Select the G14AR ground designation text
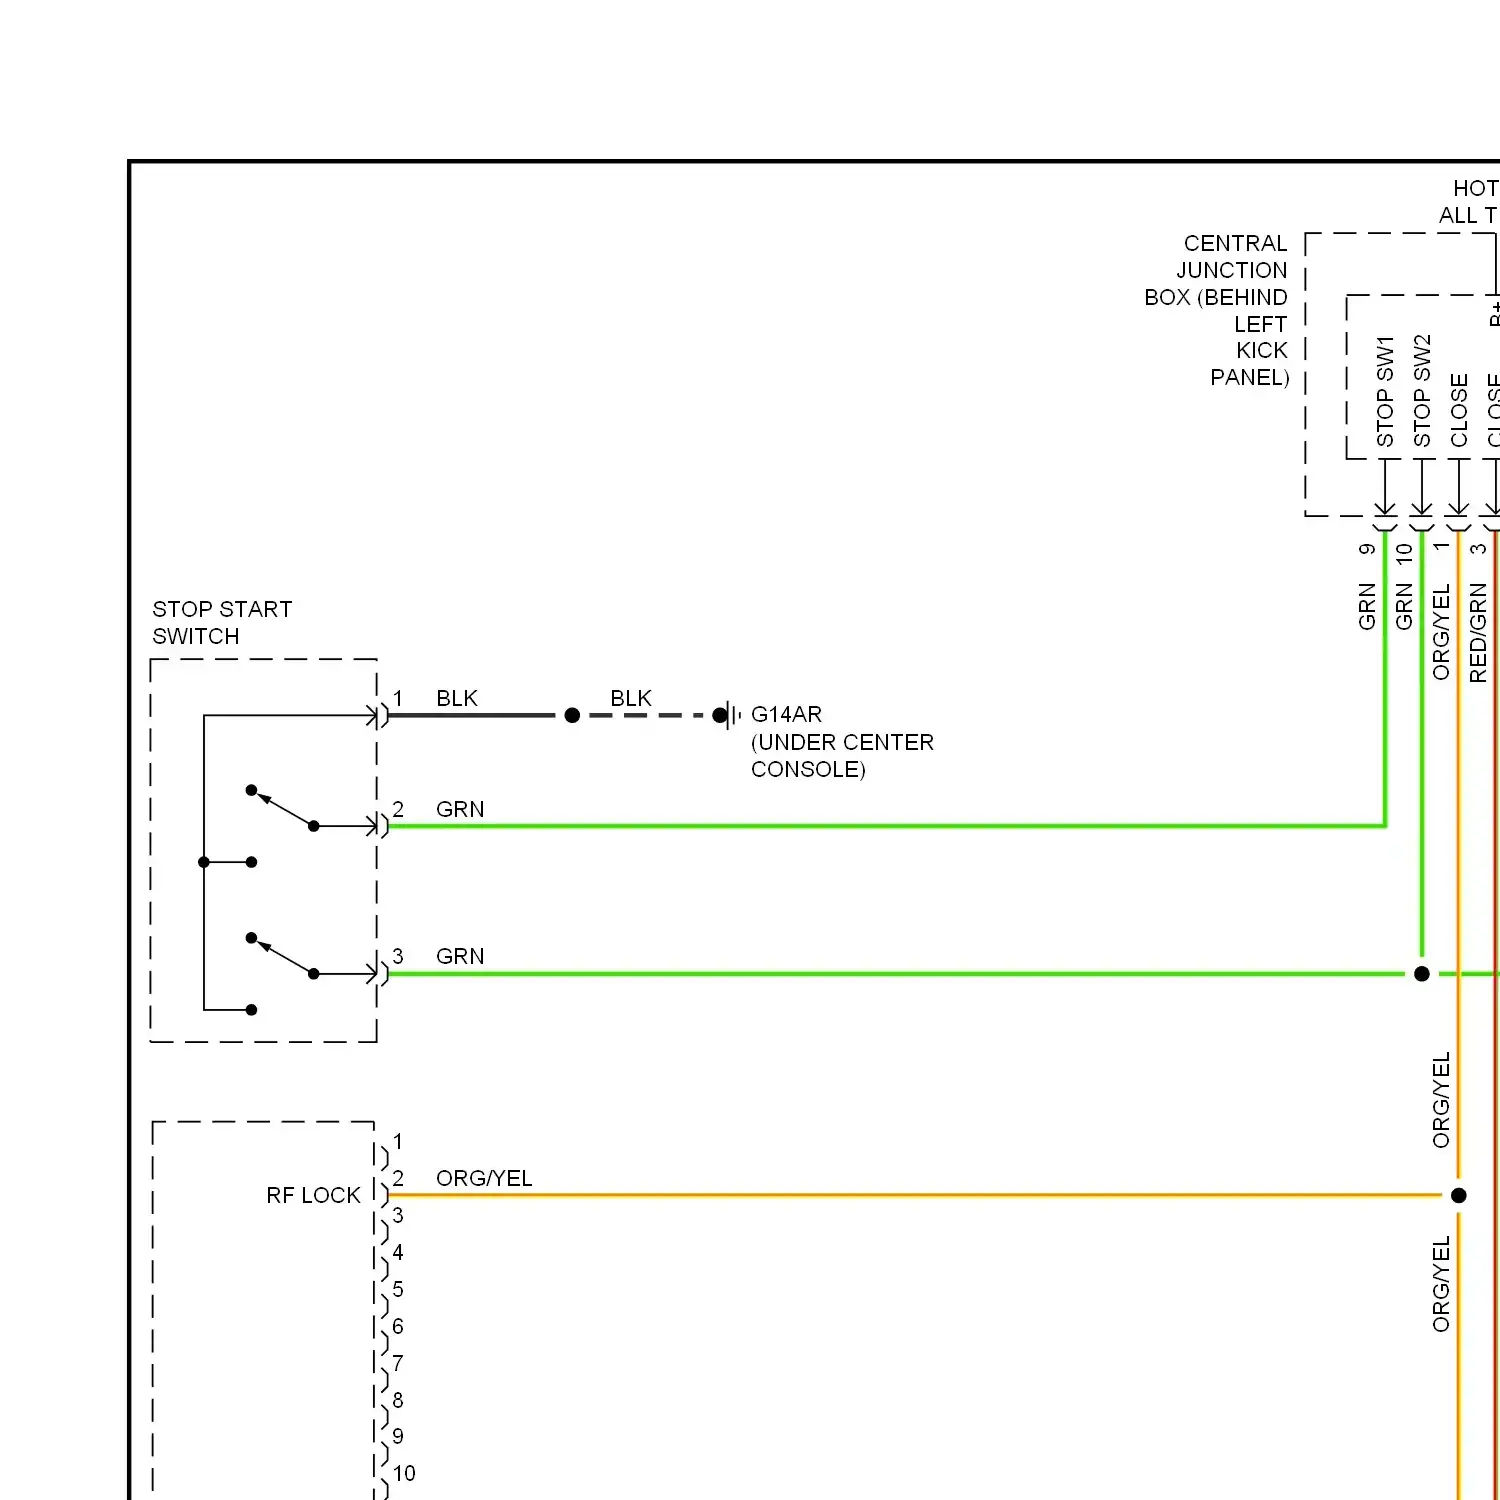 pyautogui.click(x=786, y=714)
